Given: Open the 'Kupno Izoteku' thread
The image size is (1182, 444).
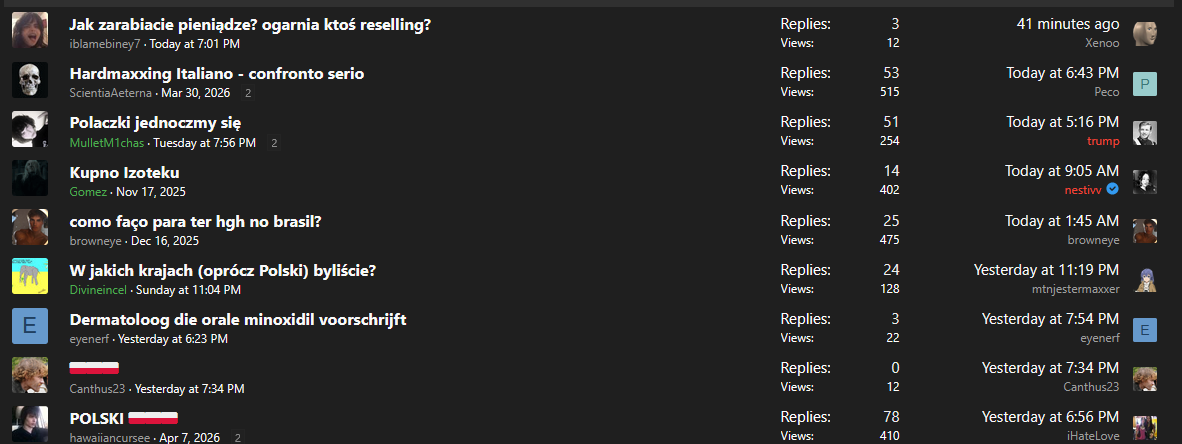Looking at the screenshot, I should pyautogui.click(x=124, y=172).
